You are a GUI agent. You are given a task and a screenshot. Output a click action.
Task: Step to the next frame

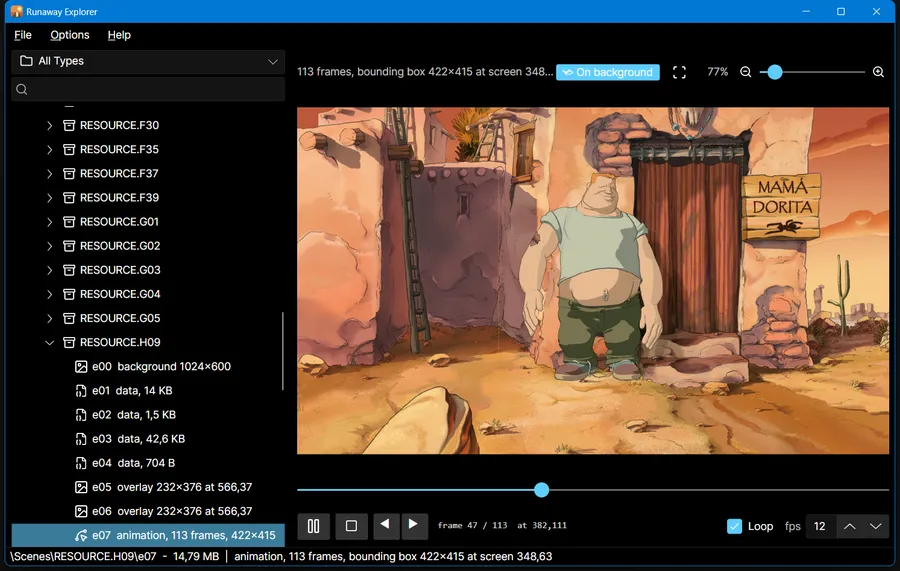point(414,525)
